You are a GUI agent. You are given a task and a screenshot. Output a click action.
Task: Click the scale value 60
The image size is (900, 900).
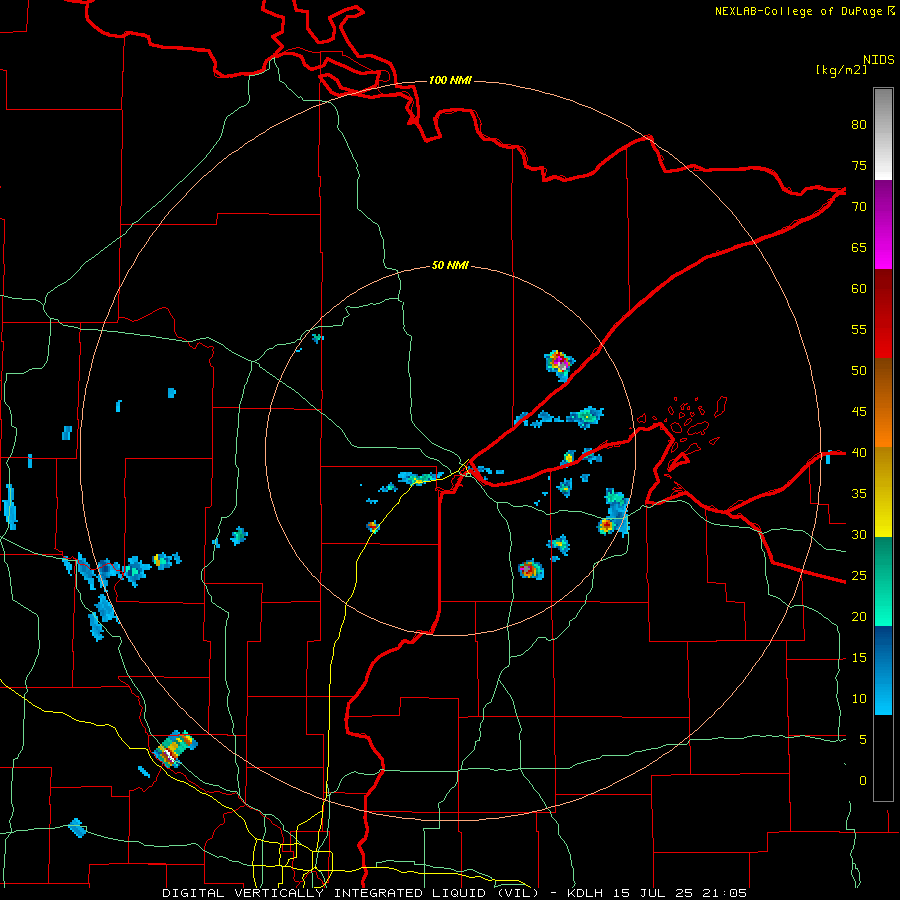pos(859,289)
